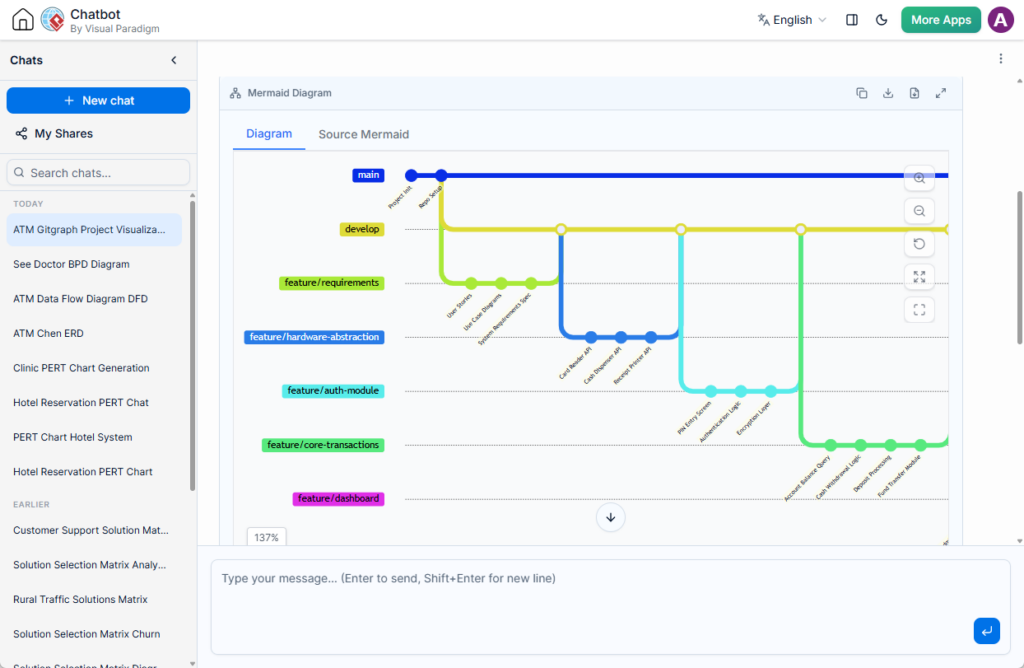Open ATM Chen ERD chat

click(94, 334)
